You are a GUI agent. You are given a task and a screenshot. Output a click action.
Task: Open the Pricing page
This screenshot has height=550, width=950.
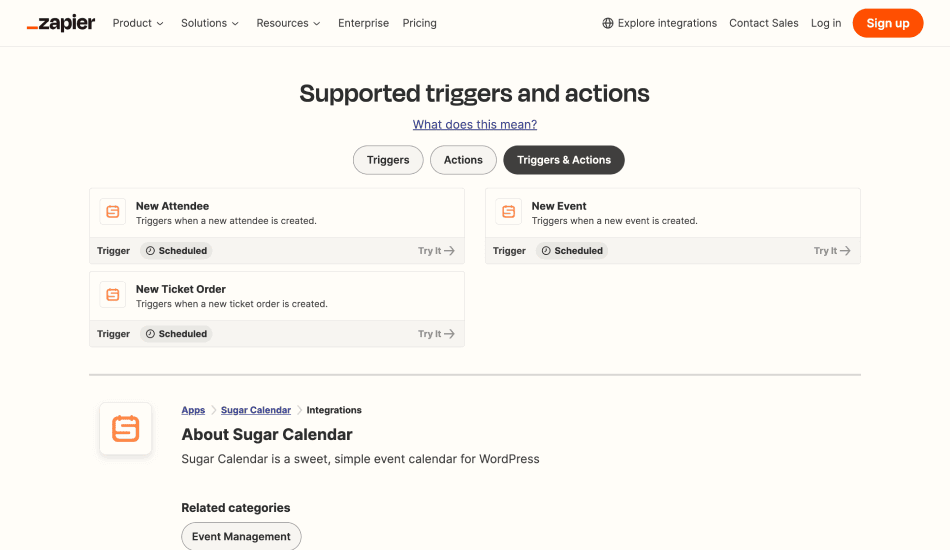pyautogui.click(x=419, y=23)
